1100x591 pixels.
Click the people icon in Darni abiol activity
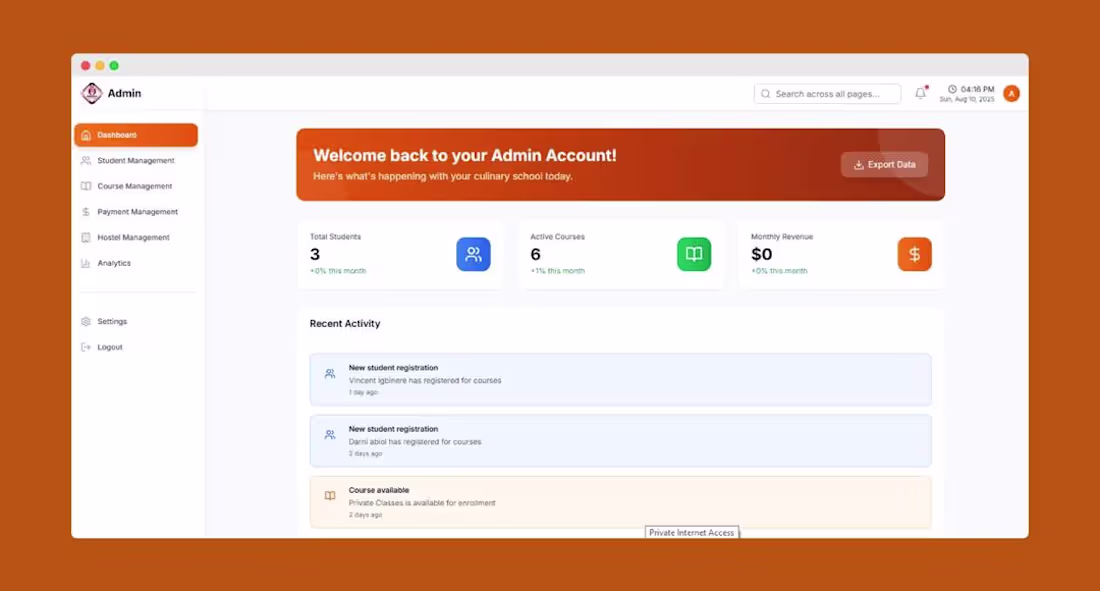click(330, 435)
